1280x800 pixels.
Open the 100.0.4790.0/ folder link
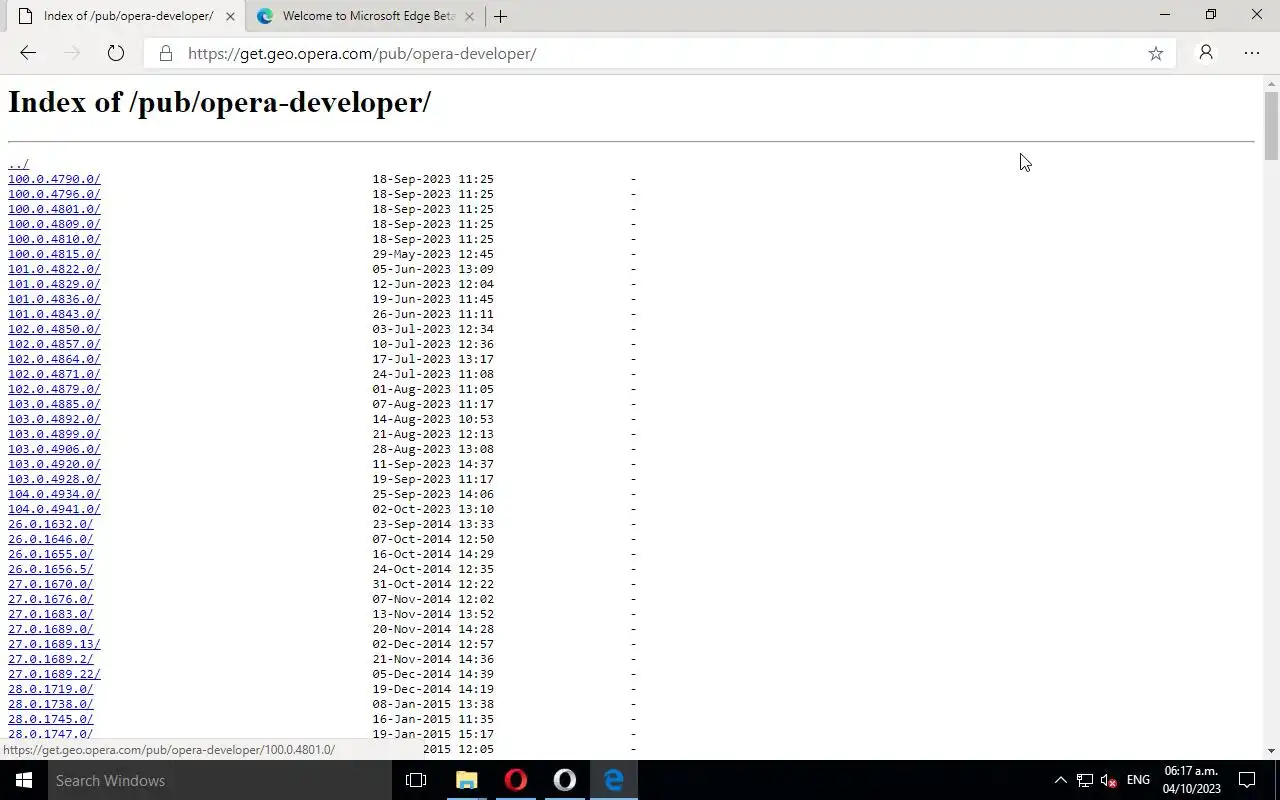point(54,179)
